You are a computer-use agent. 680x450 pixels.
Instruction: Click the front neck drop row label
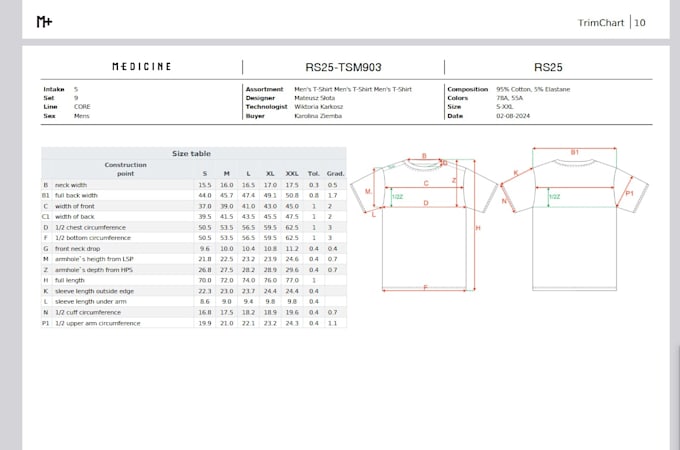click(77, 249)
